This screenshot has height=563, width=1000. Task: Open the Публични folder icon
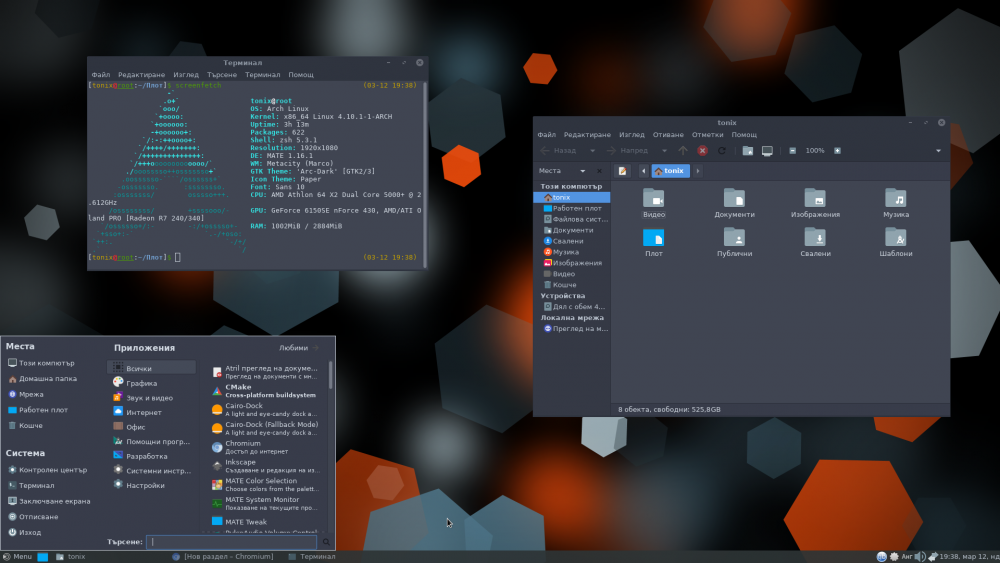pyautogui.click(x=734, y=238)
